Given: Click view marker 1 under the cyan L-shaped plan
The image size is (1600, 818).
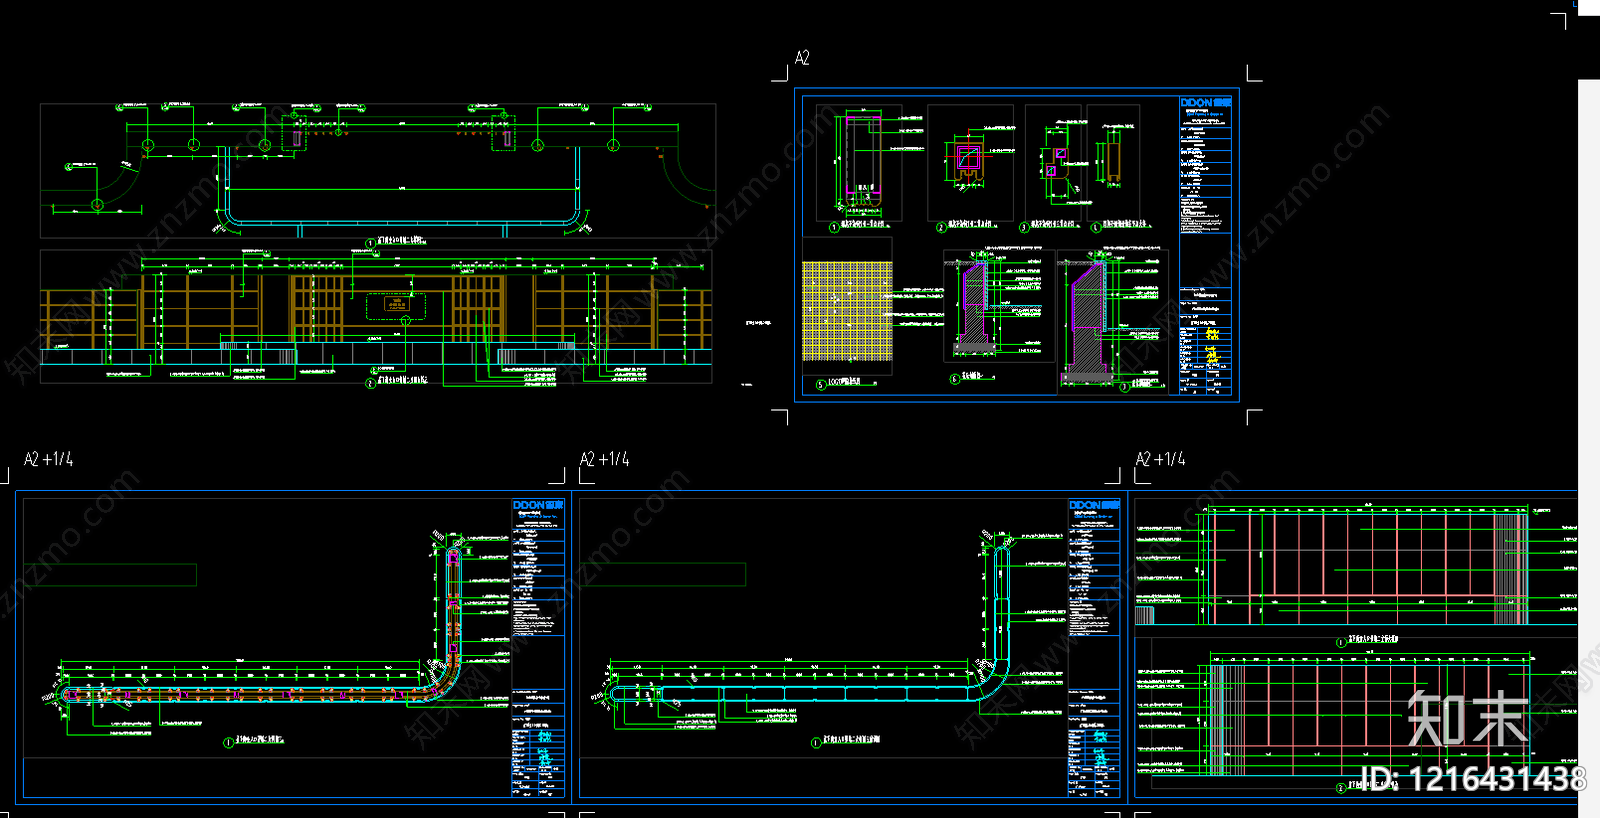Looking at the screenshot, I should point(816,742).
